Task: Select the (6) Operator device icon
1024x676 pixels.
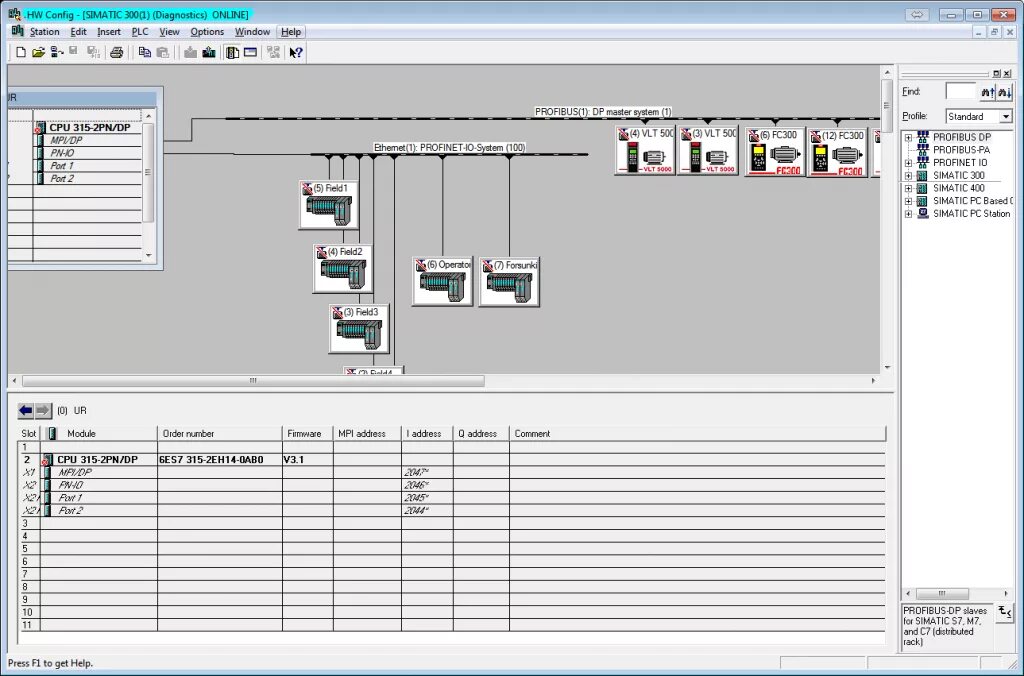Action: coord(442,281)
